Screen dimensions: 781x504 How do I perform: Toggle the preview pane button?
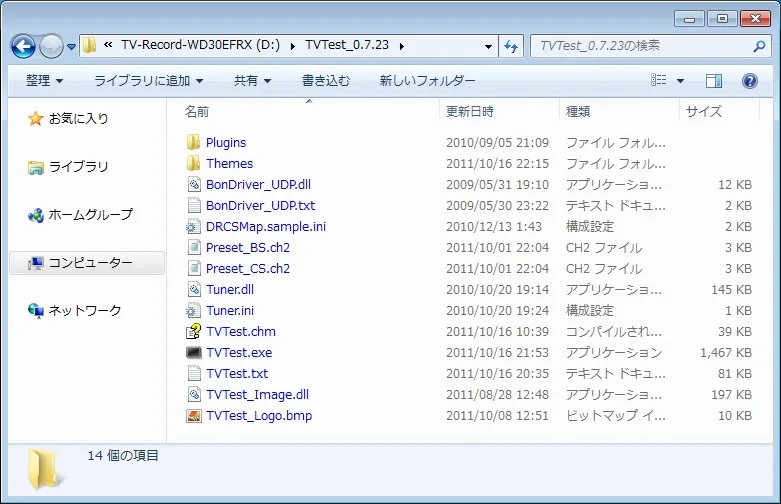tap(713, 81)
